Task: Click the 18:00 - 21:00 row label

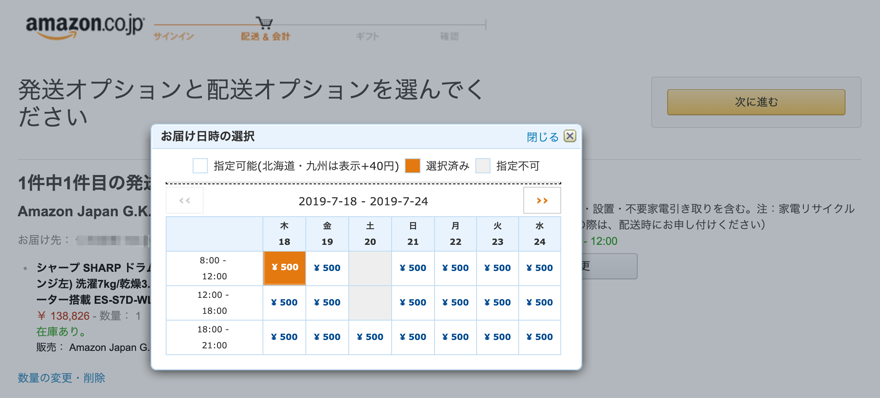Action: coord(214,337)
